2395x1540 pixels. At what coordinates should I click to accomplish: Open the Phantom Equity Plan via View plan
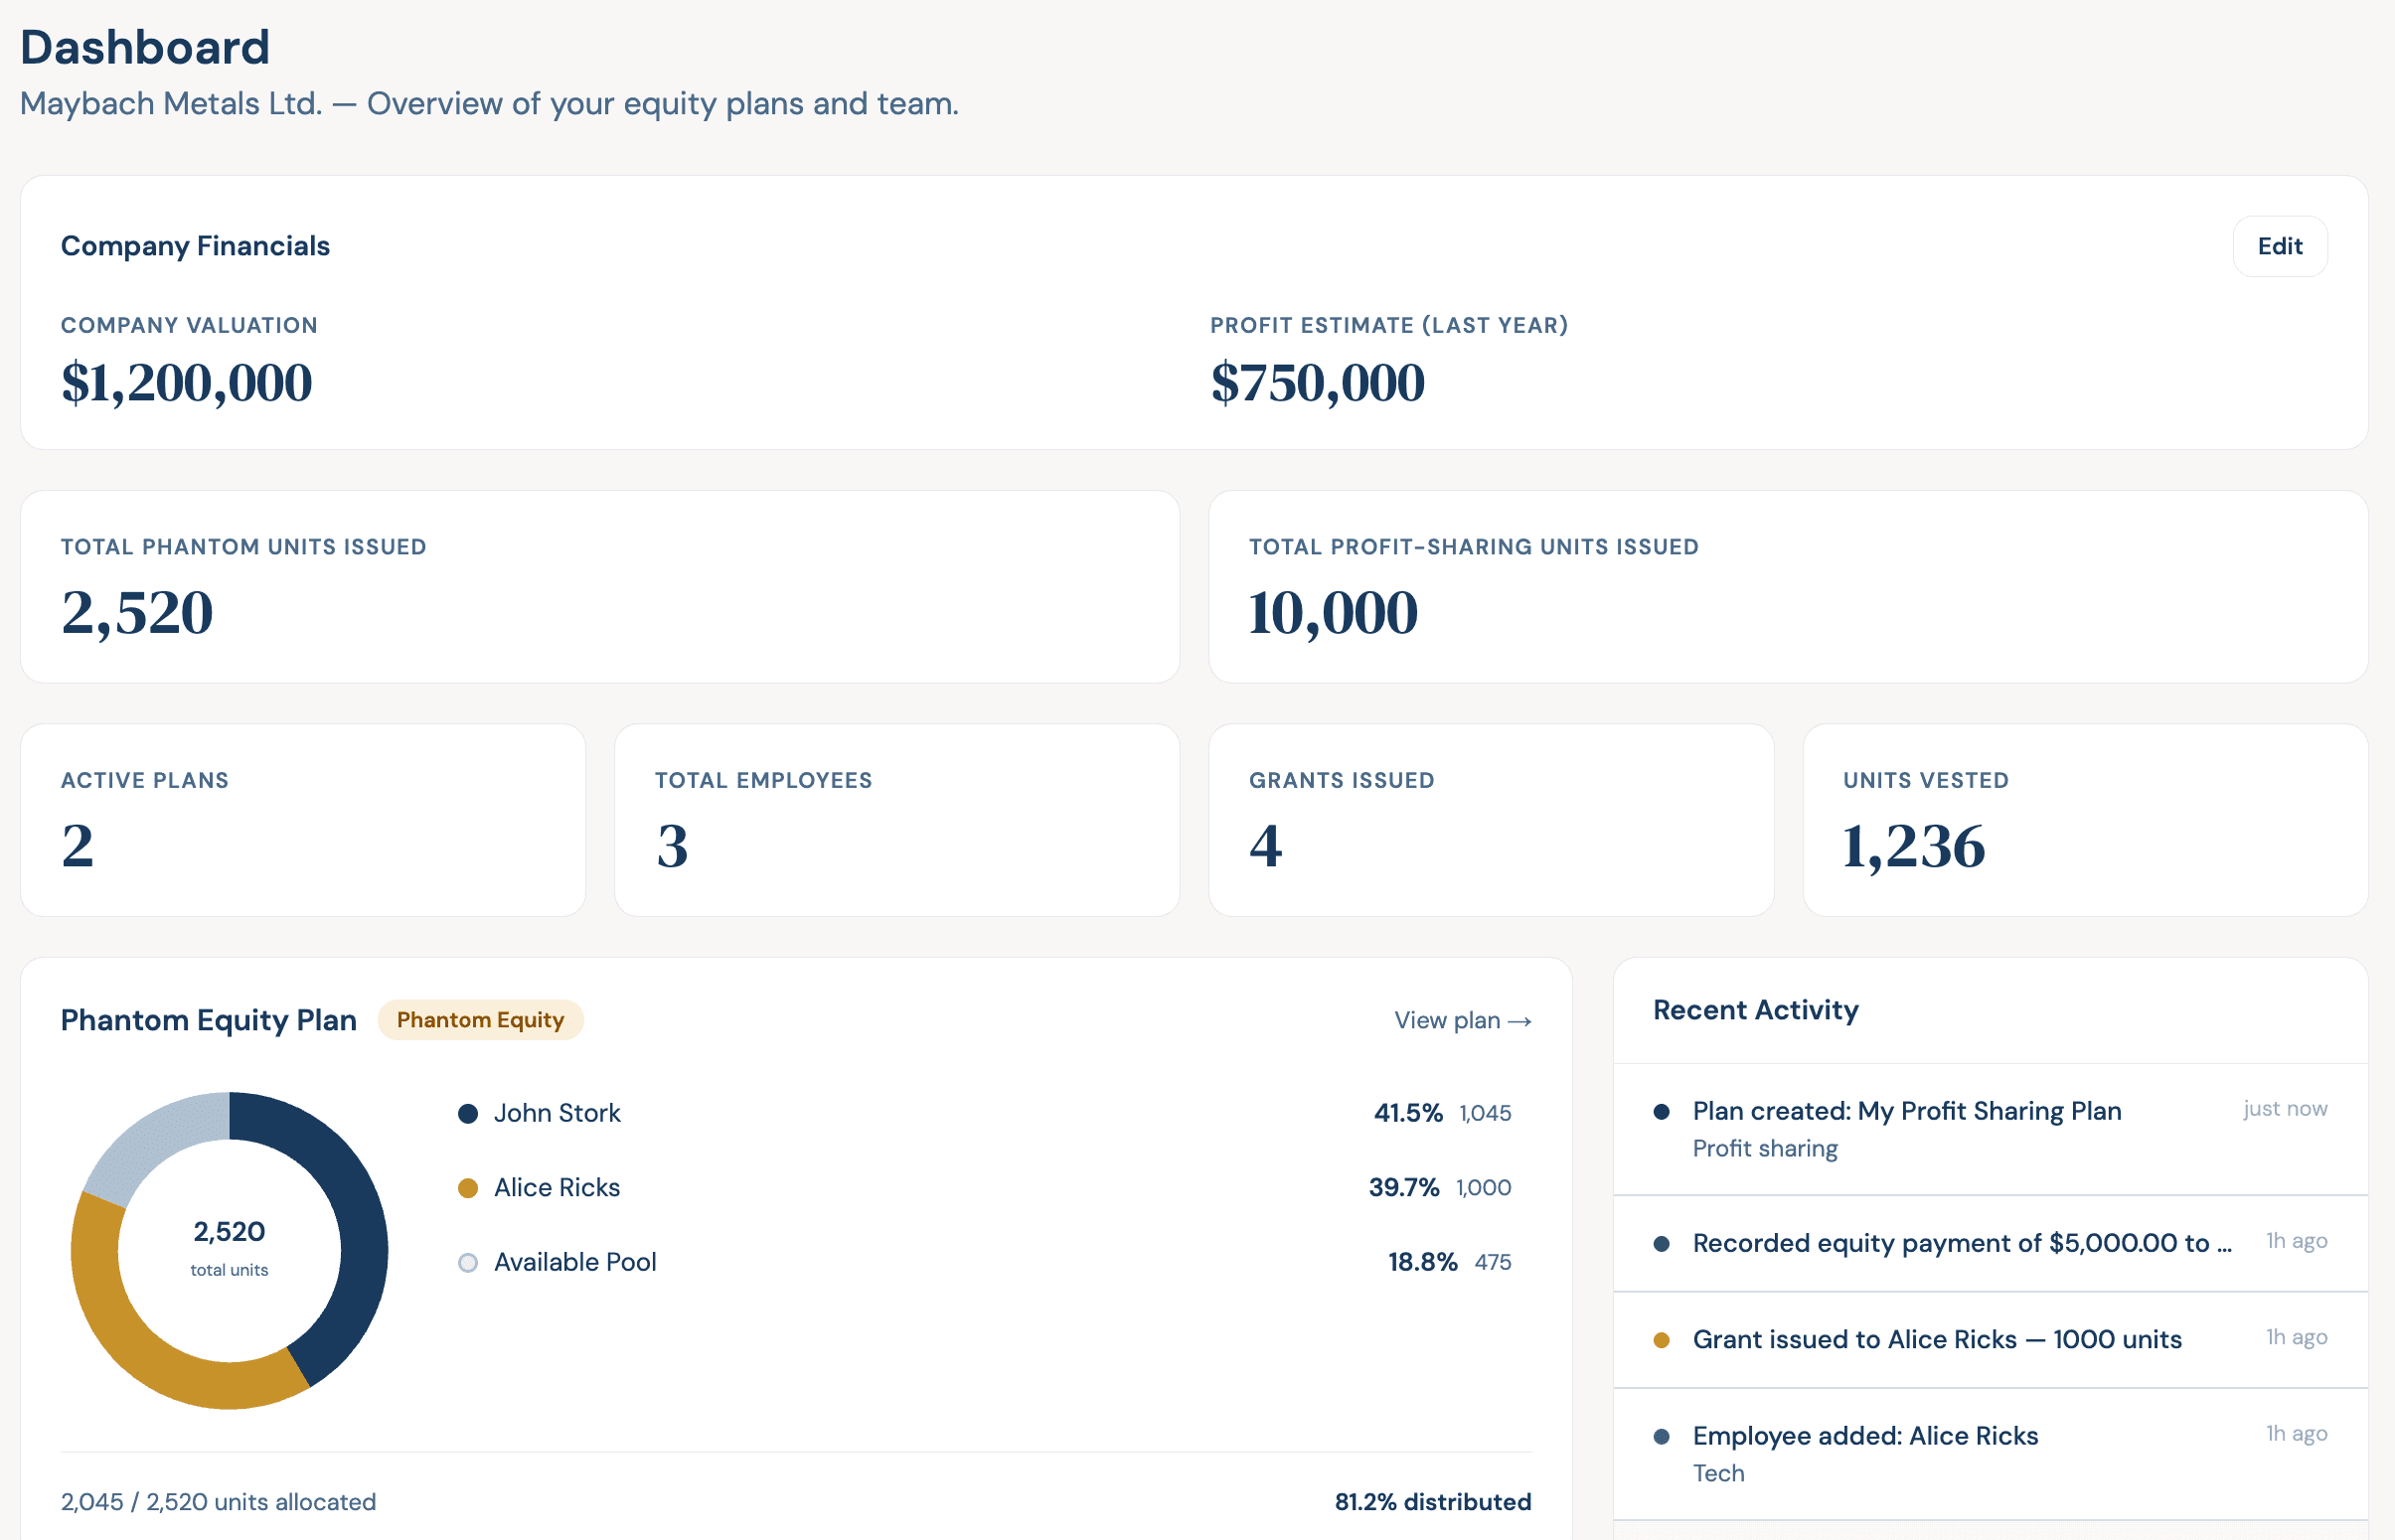tap(1449, 1020)
